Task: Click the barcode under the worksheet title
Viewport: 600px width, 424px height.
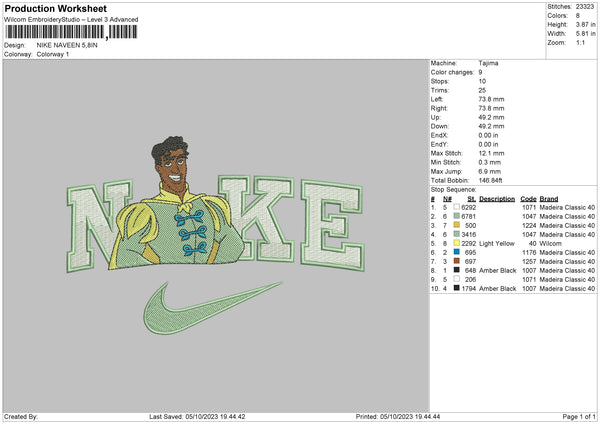Action: point(71,32)
